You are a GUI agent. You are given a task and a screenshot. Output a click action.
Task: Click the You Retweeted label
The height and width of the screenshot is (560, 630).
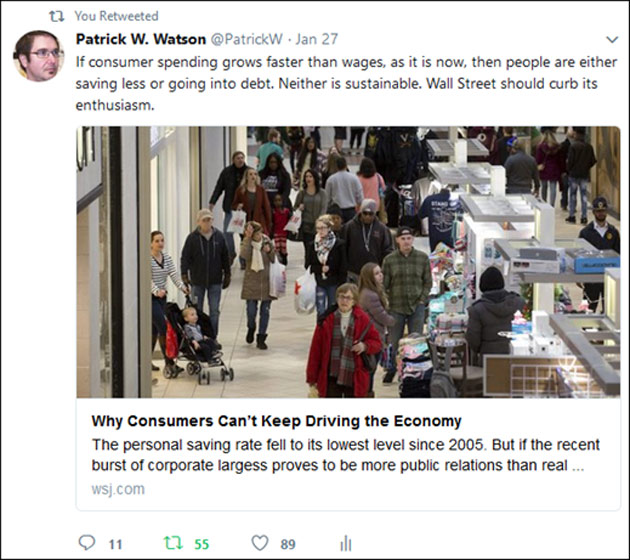[x=117, y=16]
